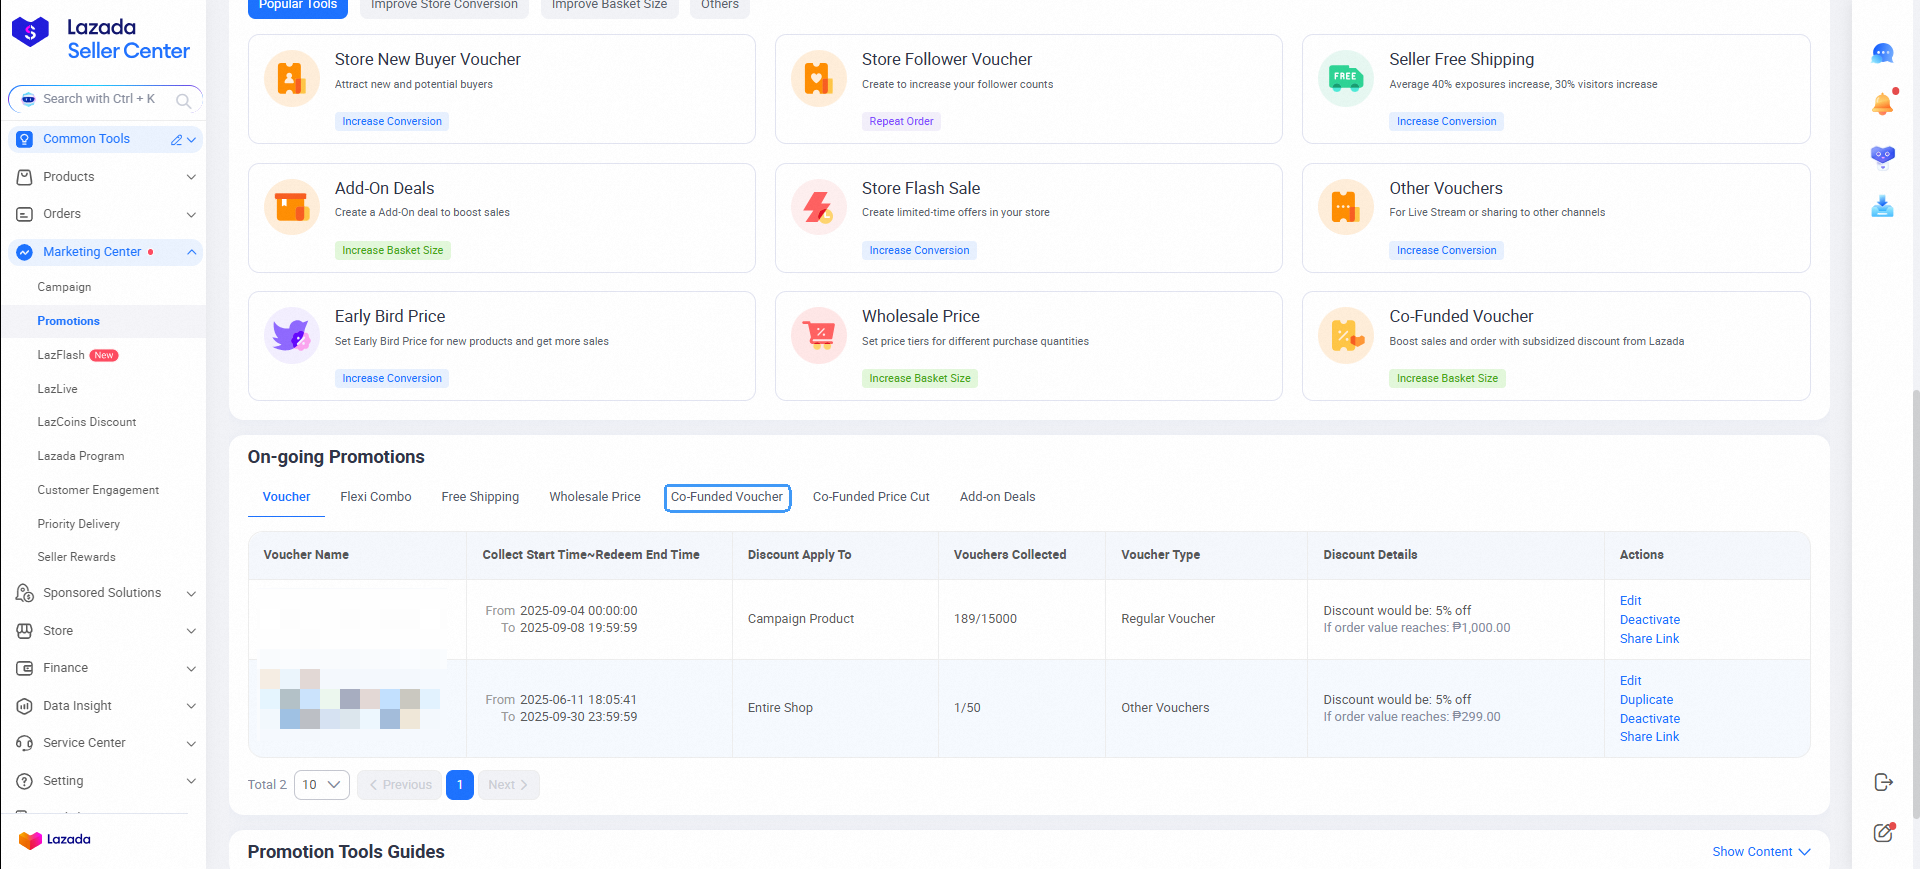Viewport: 1920px width, 869px height.
Task: Open the Wholesale Price promotions tab
Action: click(595, 497)
